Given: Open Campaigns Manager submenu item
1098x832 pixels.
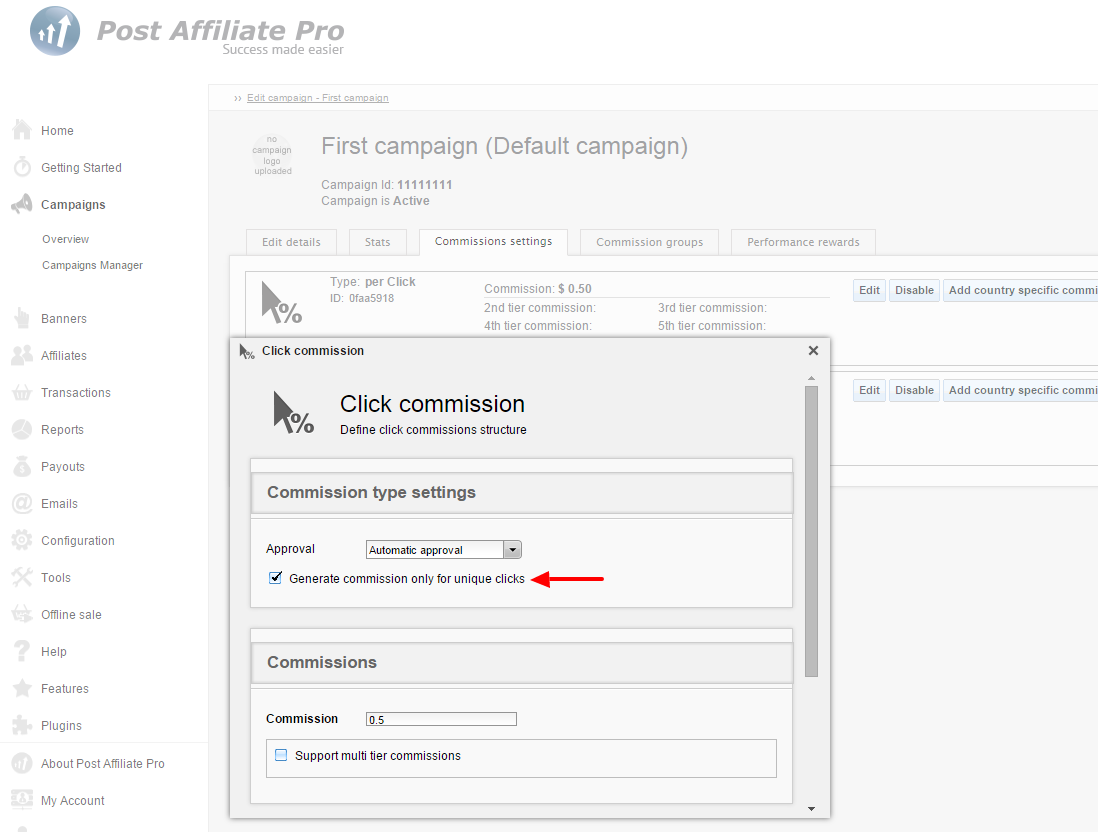Looking at the screenshot, I should pos(92,265).
